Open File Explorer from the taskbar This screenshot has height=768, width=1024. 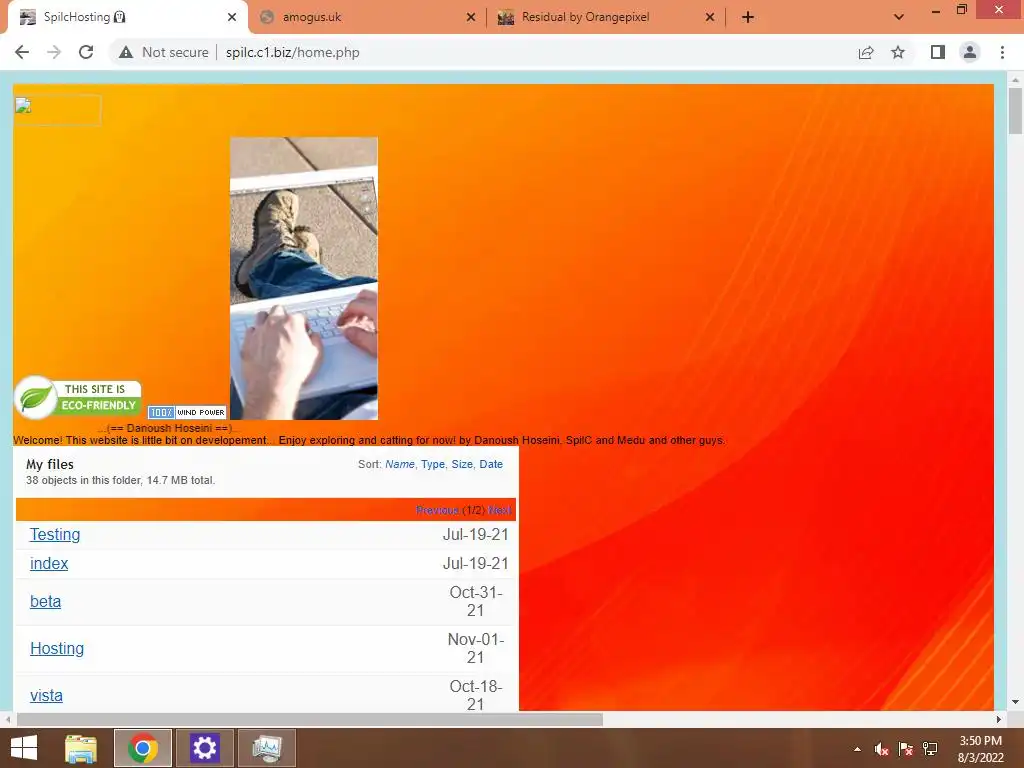[x=81, y=748]
